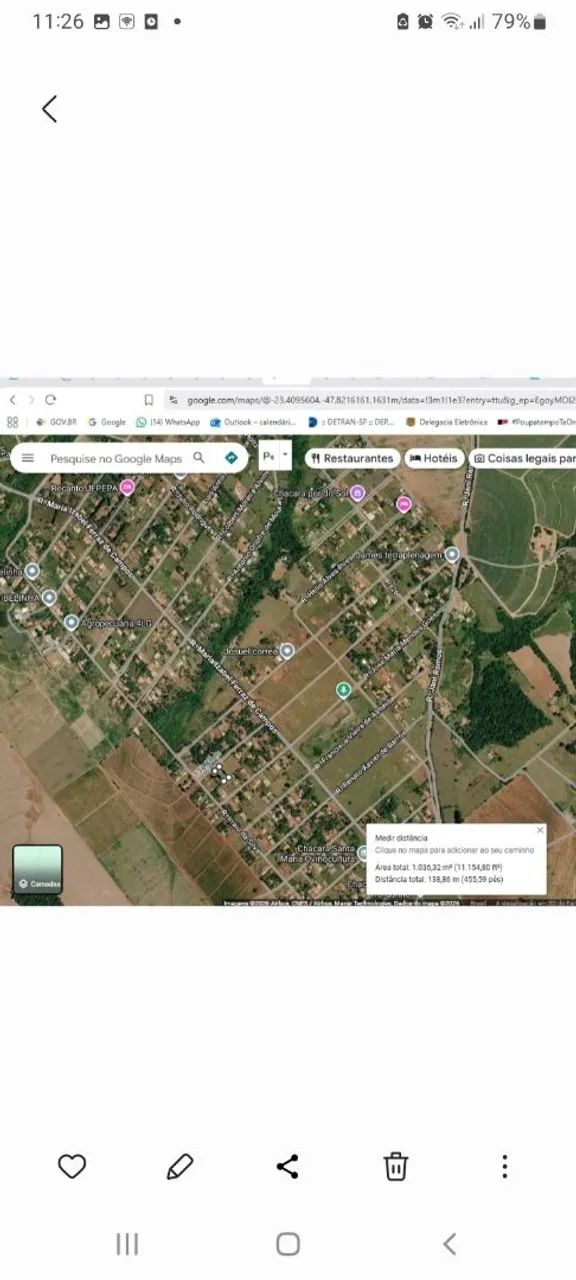576x1280 pixels.
Task: Open the DETRAN-SP bookmark
Action: [352, 422]
